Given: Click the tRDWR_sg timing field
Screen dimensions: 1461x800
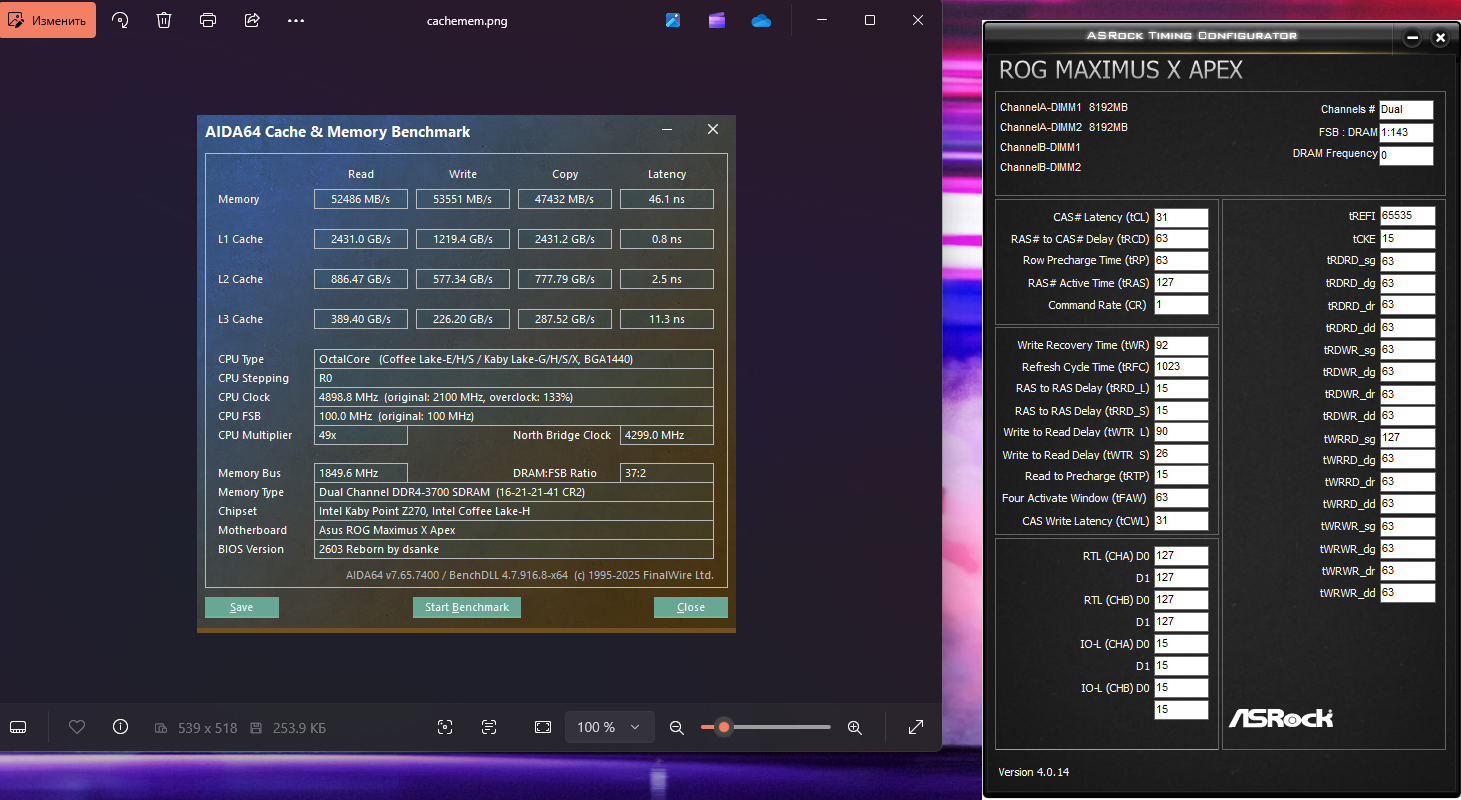Looking at the screenshot, I should (1408, 350).
